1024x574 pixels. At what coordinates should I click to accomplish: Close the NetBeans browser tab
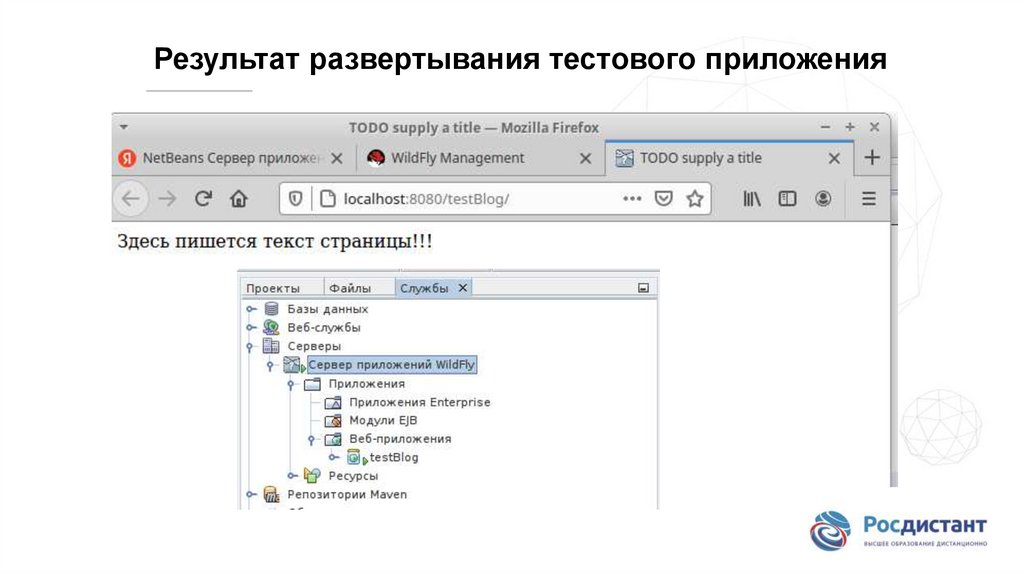point(336,158)
